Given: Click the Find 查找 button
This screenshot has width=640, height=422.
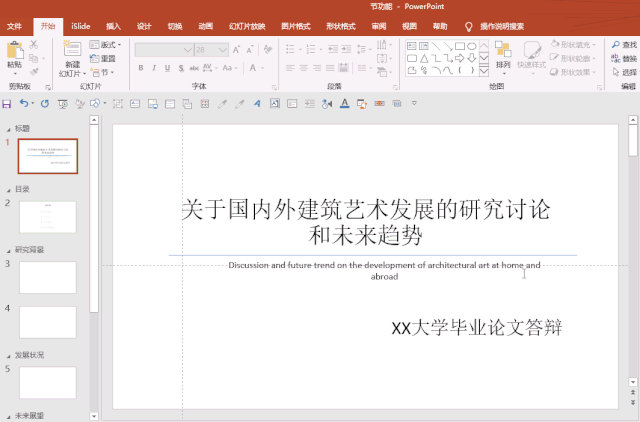Looking at the screenshot, I should (624, 44).
